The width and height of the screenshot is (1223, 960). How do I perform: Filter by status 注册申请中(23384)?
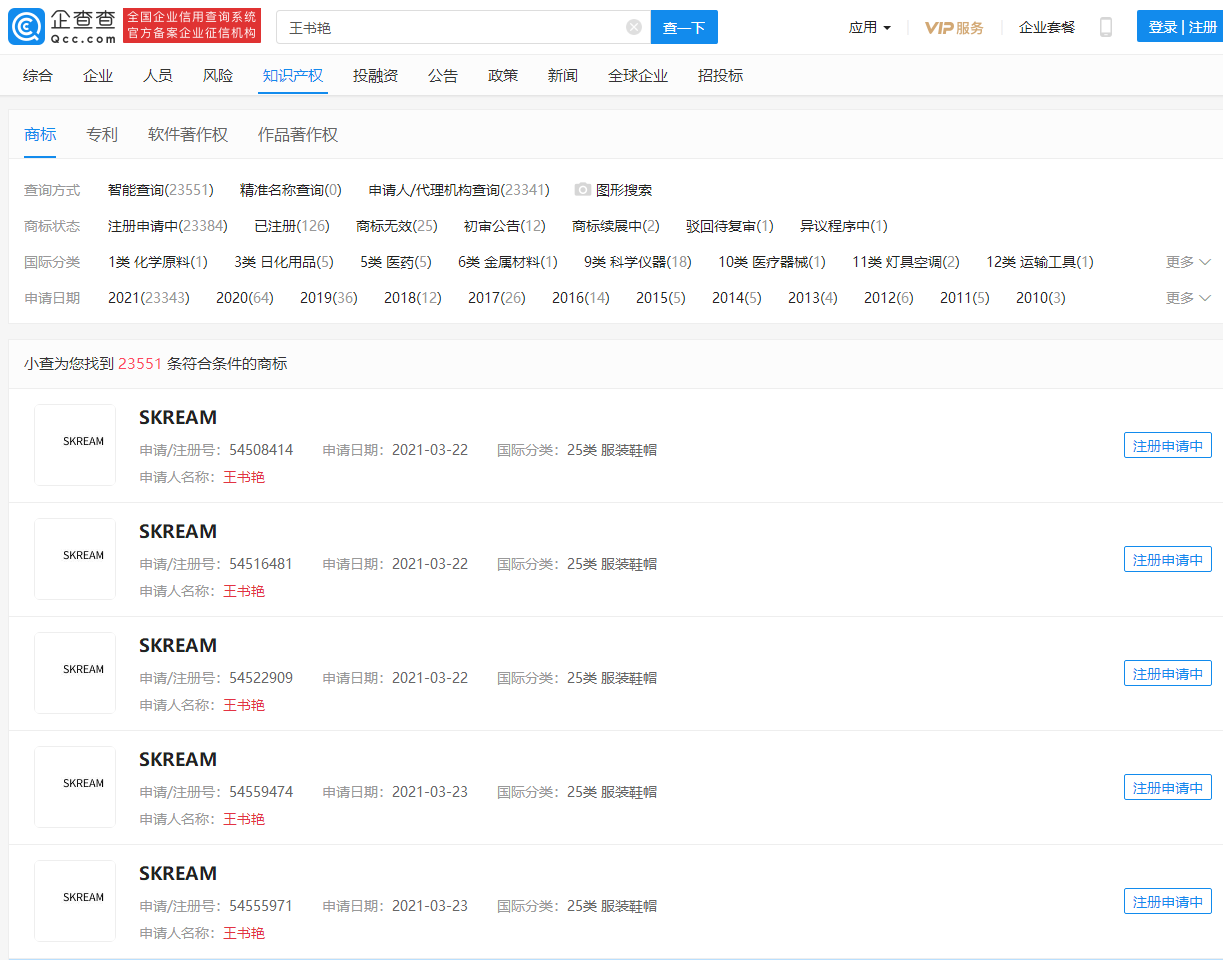click(x=168, y=226)
